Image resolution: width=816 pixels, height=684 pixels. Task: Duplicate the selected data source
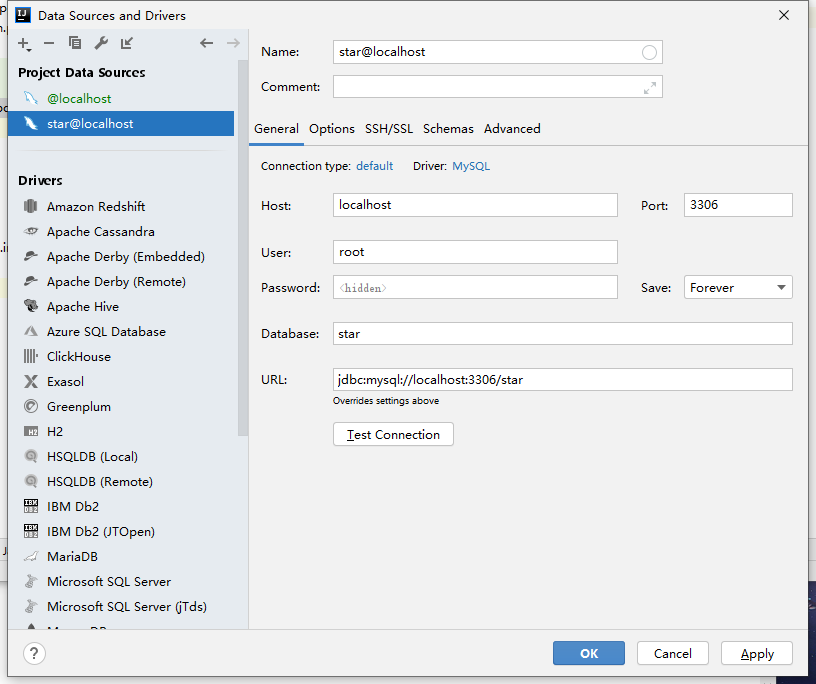[x=75, y=43]
